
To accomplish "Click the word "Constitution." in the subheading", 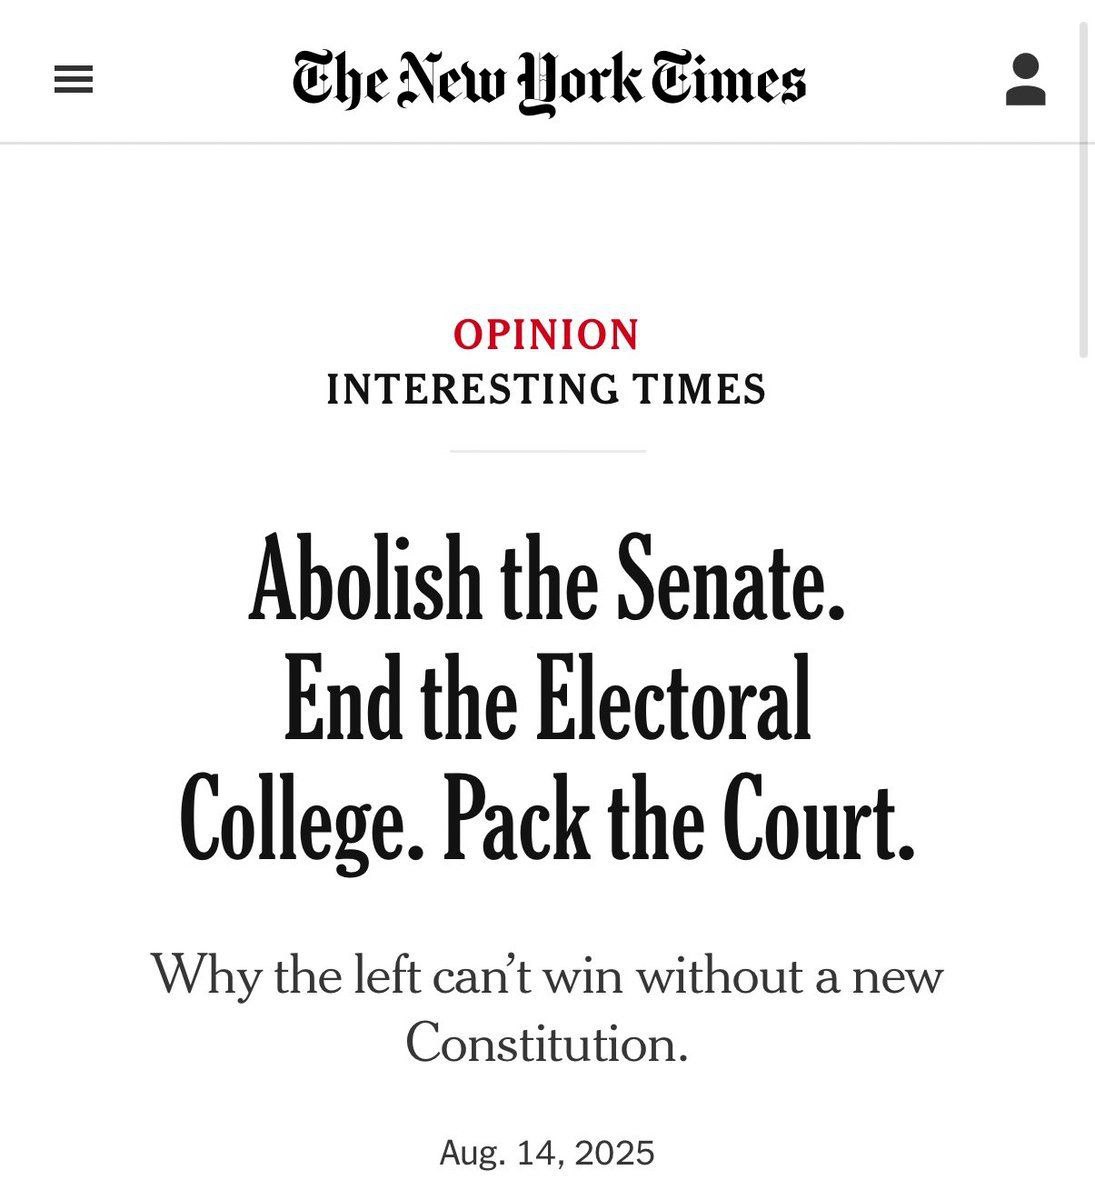I will pos(547,1042).
